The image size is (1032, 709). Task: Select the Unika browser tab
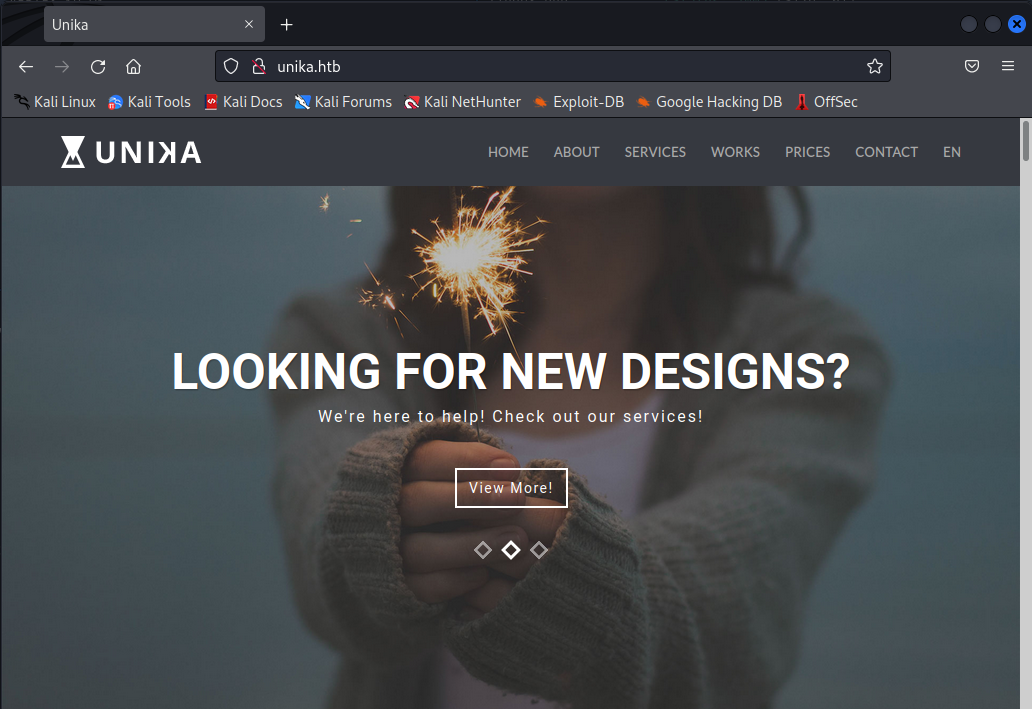[x=154, y=24]
